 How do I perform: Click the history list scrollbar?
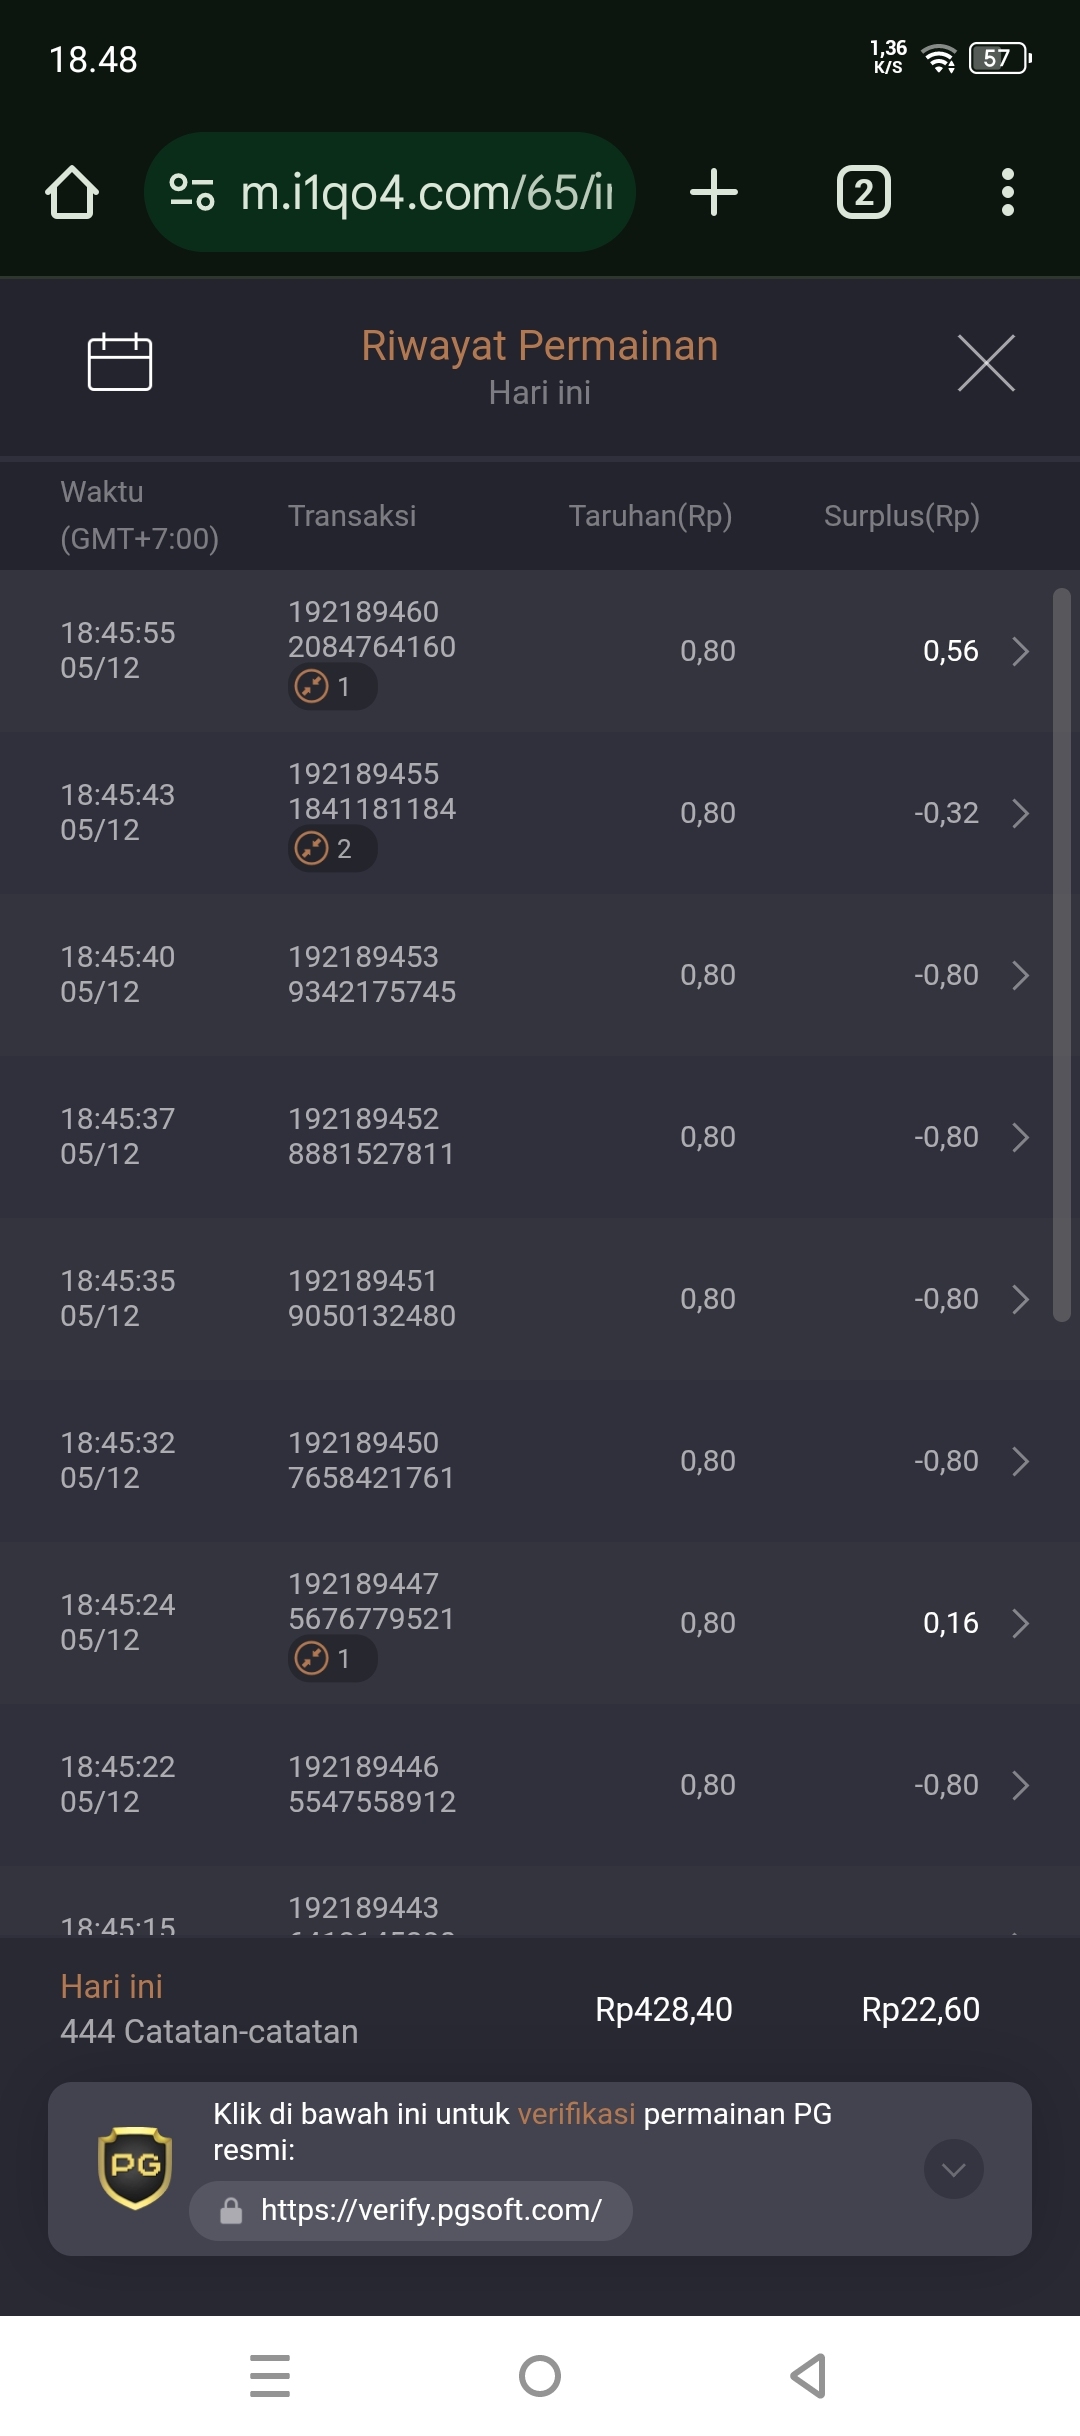point(1062,956)
